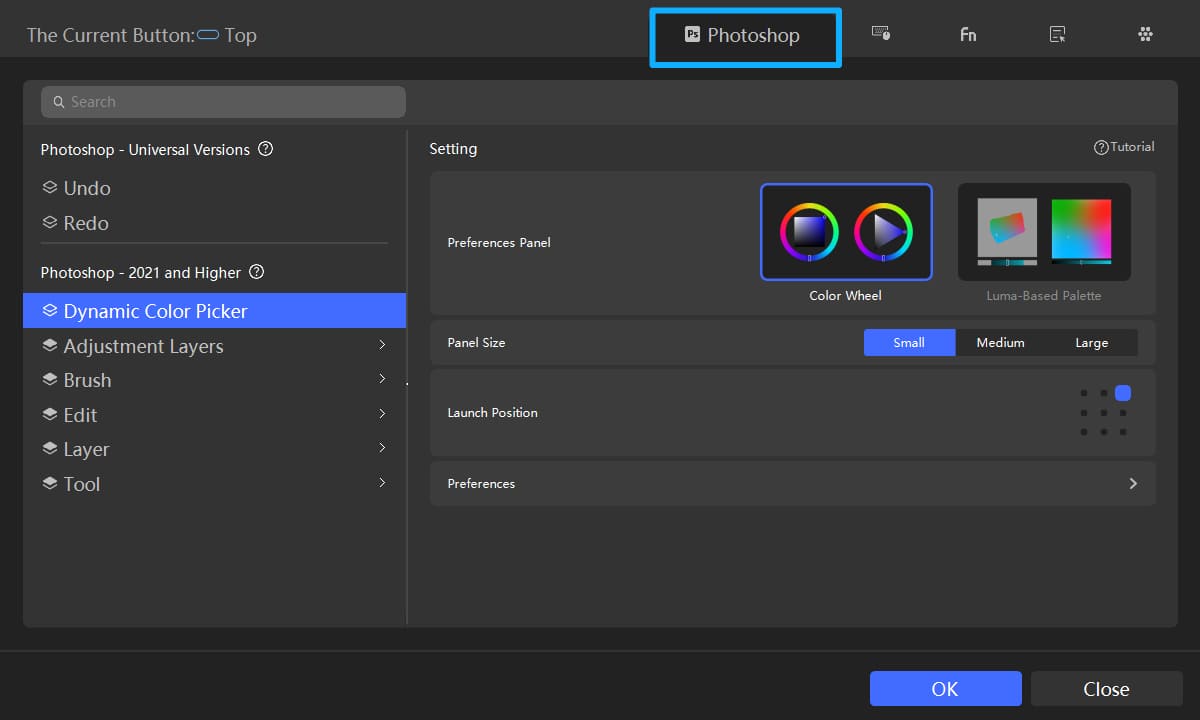Click 'The Current Button: Top' text

[x=141, y=35]
